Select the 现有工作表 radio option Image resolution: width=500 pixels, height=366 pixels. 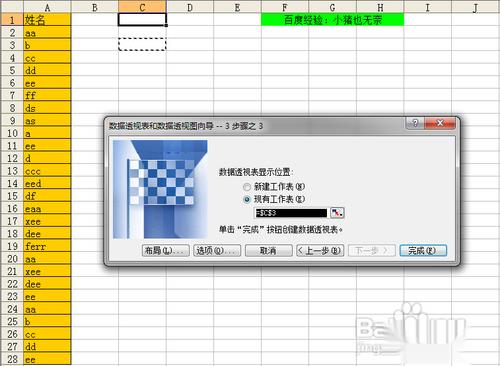coord(247,200)
